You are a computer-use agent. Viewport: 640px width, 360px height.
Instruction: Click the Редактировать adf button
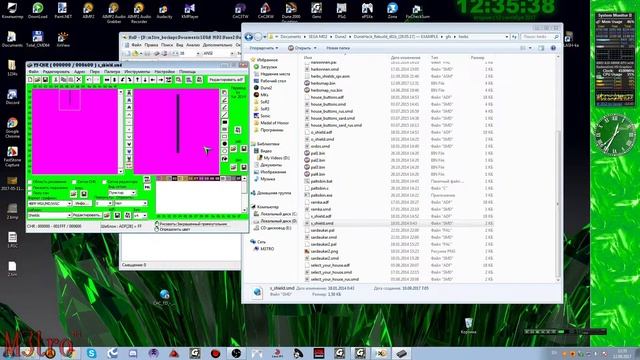[226, 80]
